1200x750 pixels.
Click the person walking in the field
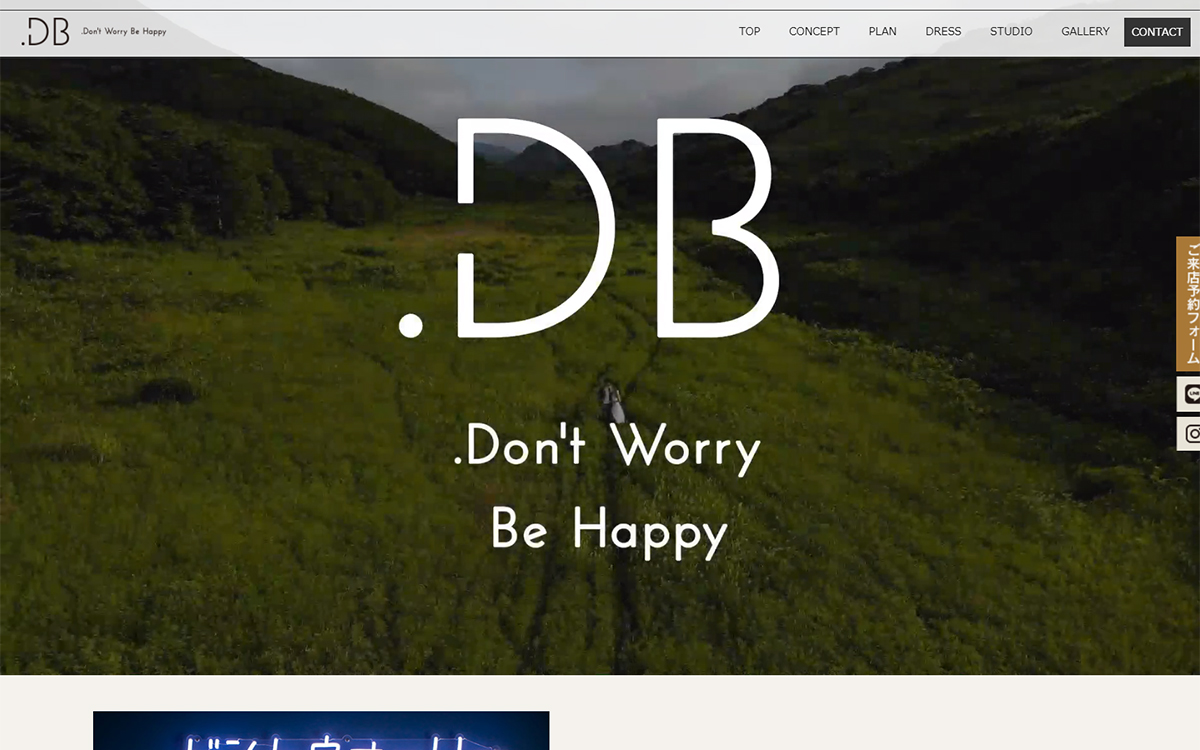coord(611,402)
